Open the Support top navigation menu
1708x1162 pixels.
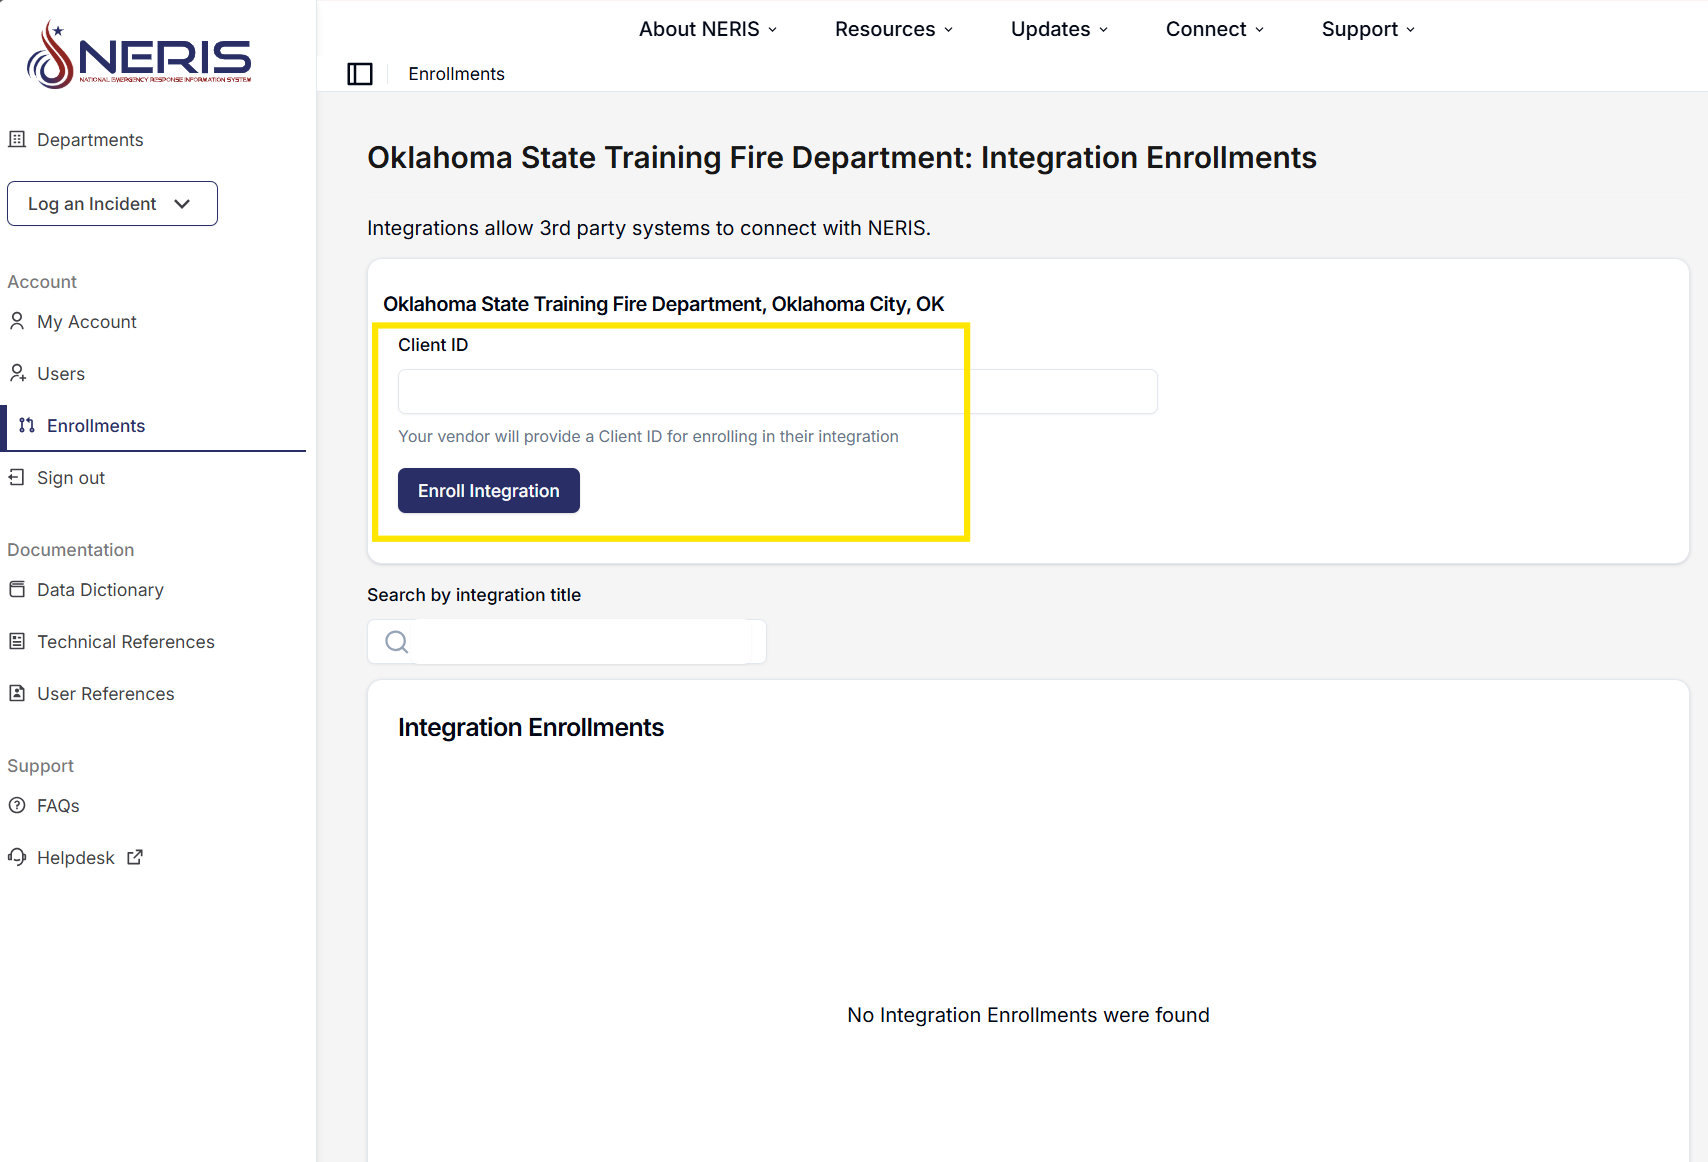(x=1368, y=30)
